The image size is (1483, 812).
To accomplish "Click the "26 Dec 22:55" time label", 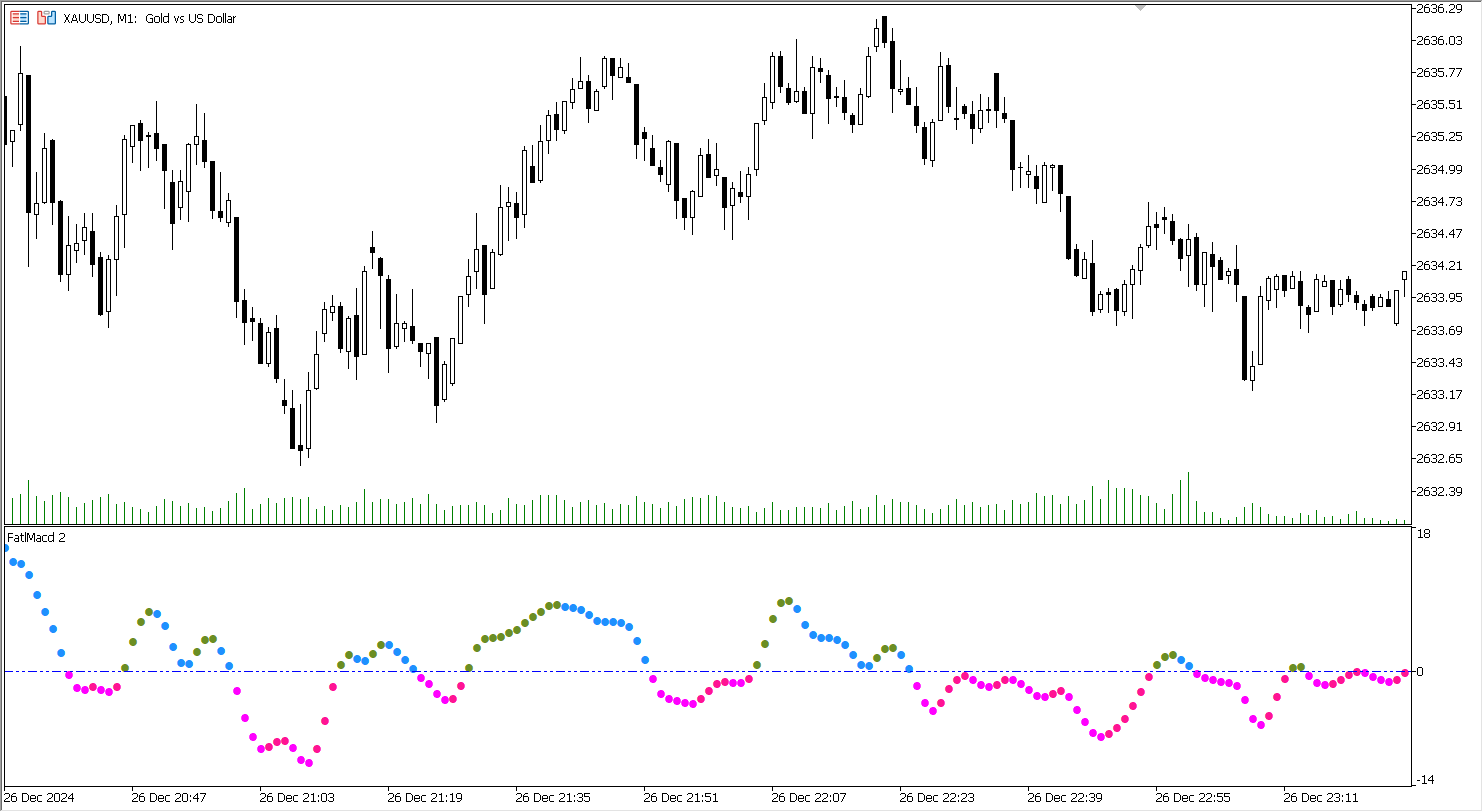I will click(x=1193, y=799).
